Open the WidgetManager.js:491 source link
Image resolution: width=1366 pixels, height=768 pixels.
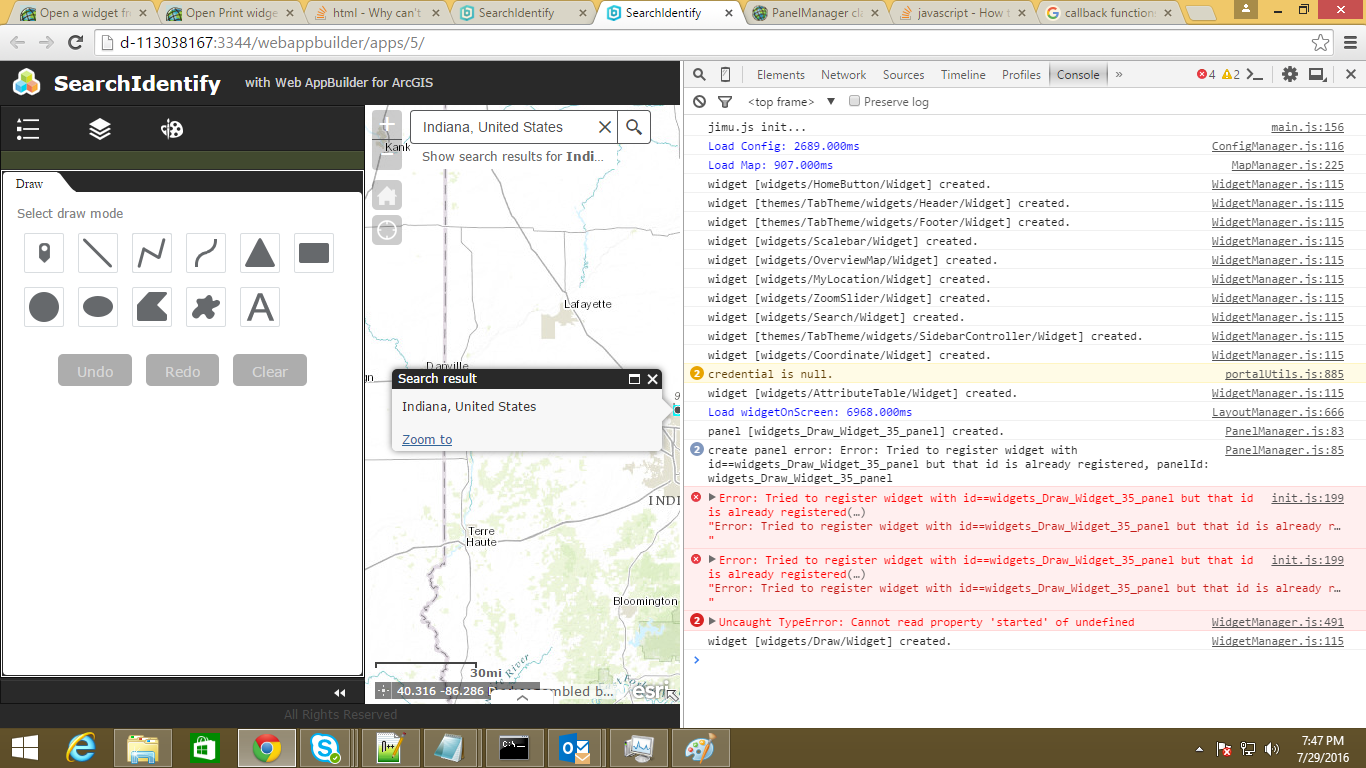click(1278, 622)
